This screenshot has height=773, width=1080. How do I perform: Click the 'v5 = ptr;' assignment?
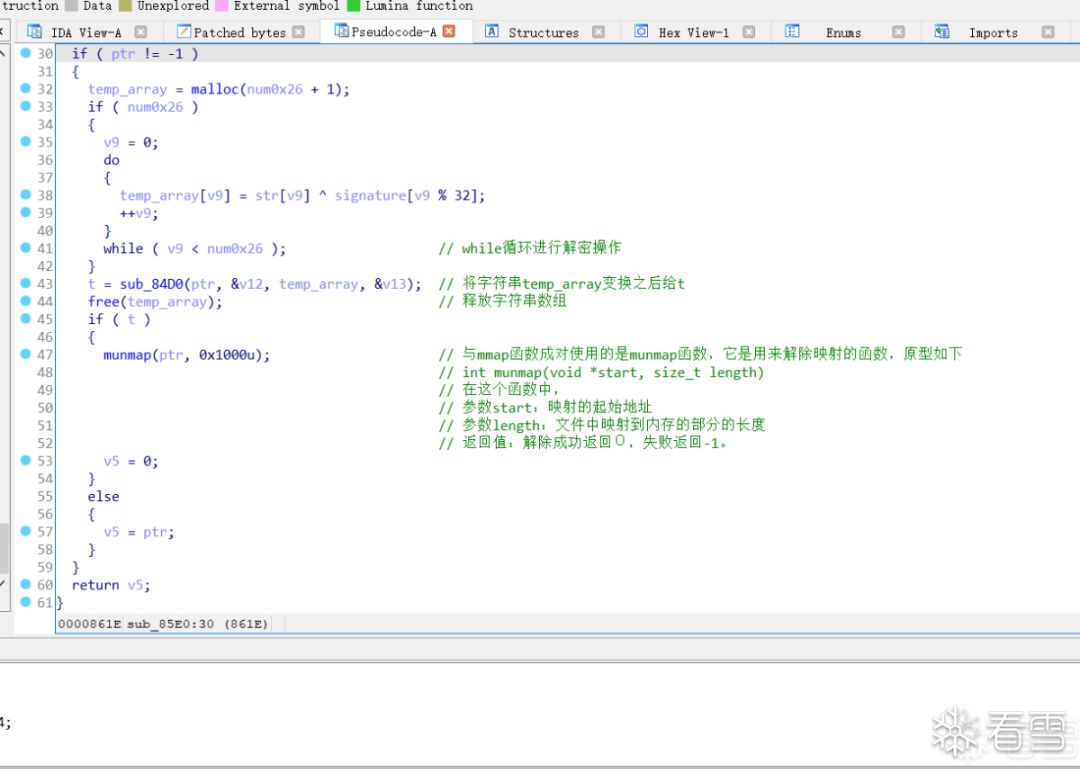tap(138, 532)
